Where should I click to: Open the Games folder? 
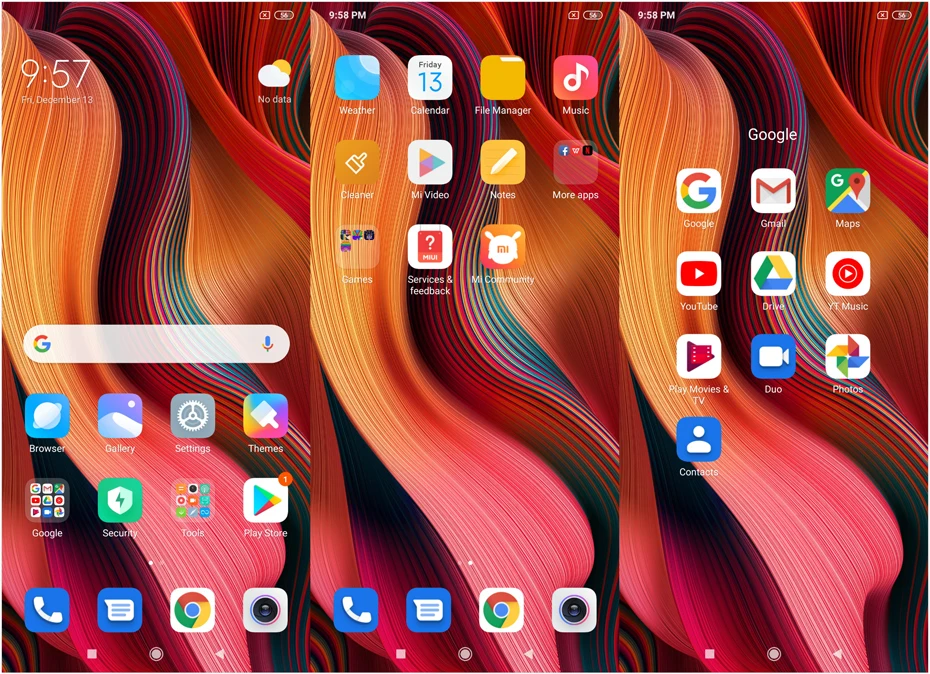click(357, 247)
